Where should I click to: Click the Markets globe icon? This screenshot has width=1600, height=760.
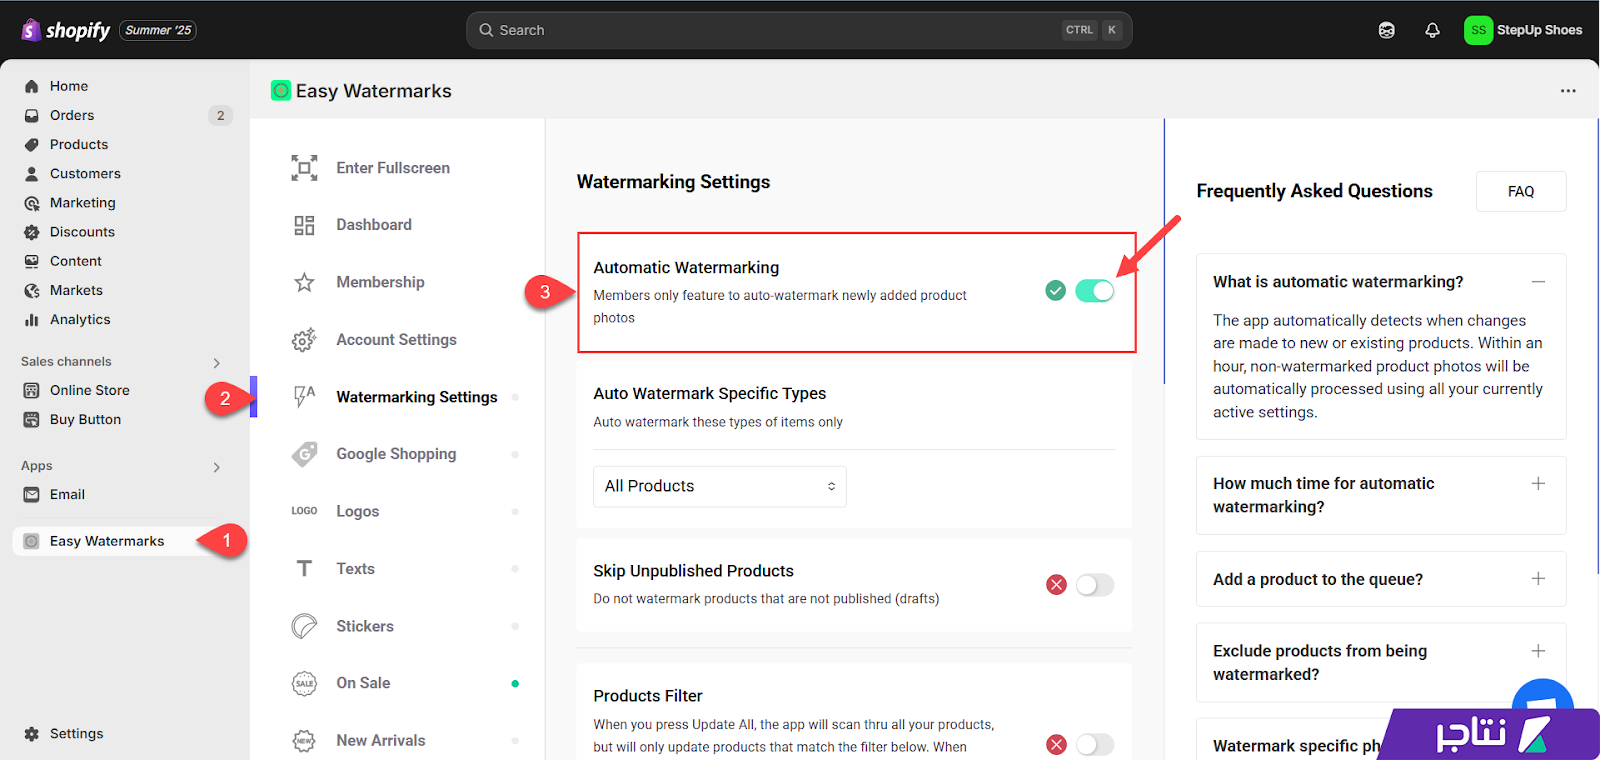32,290
